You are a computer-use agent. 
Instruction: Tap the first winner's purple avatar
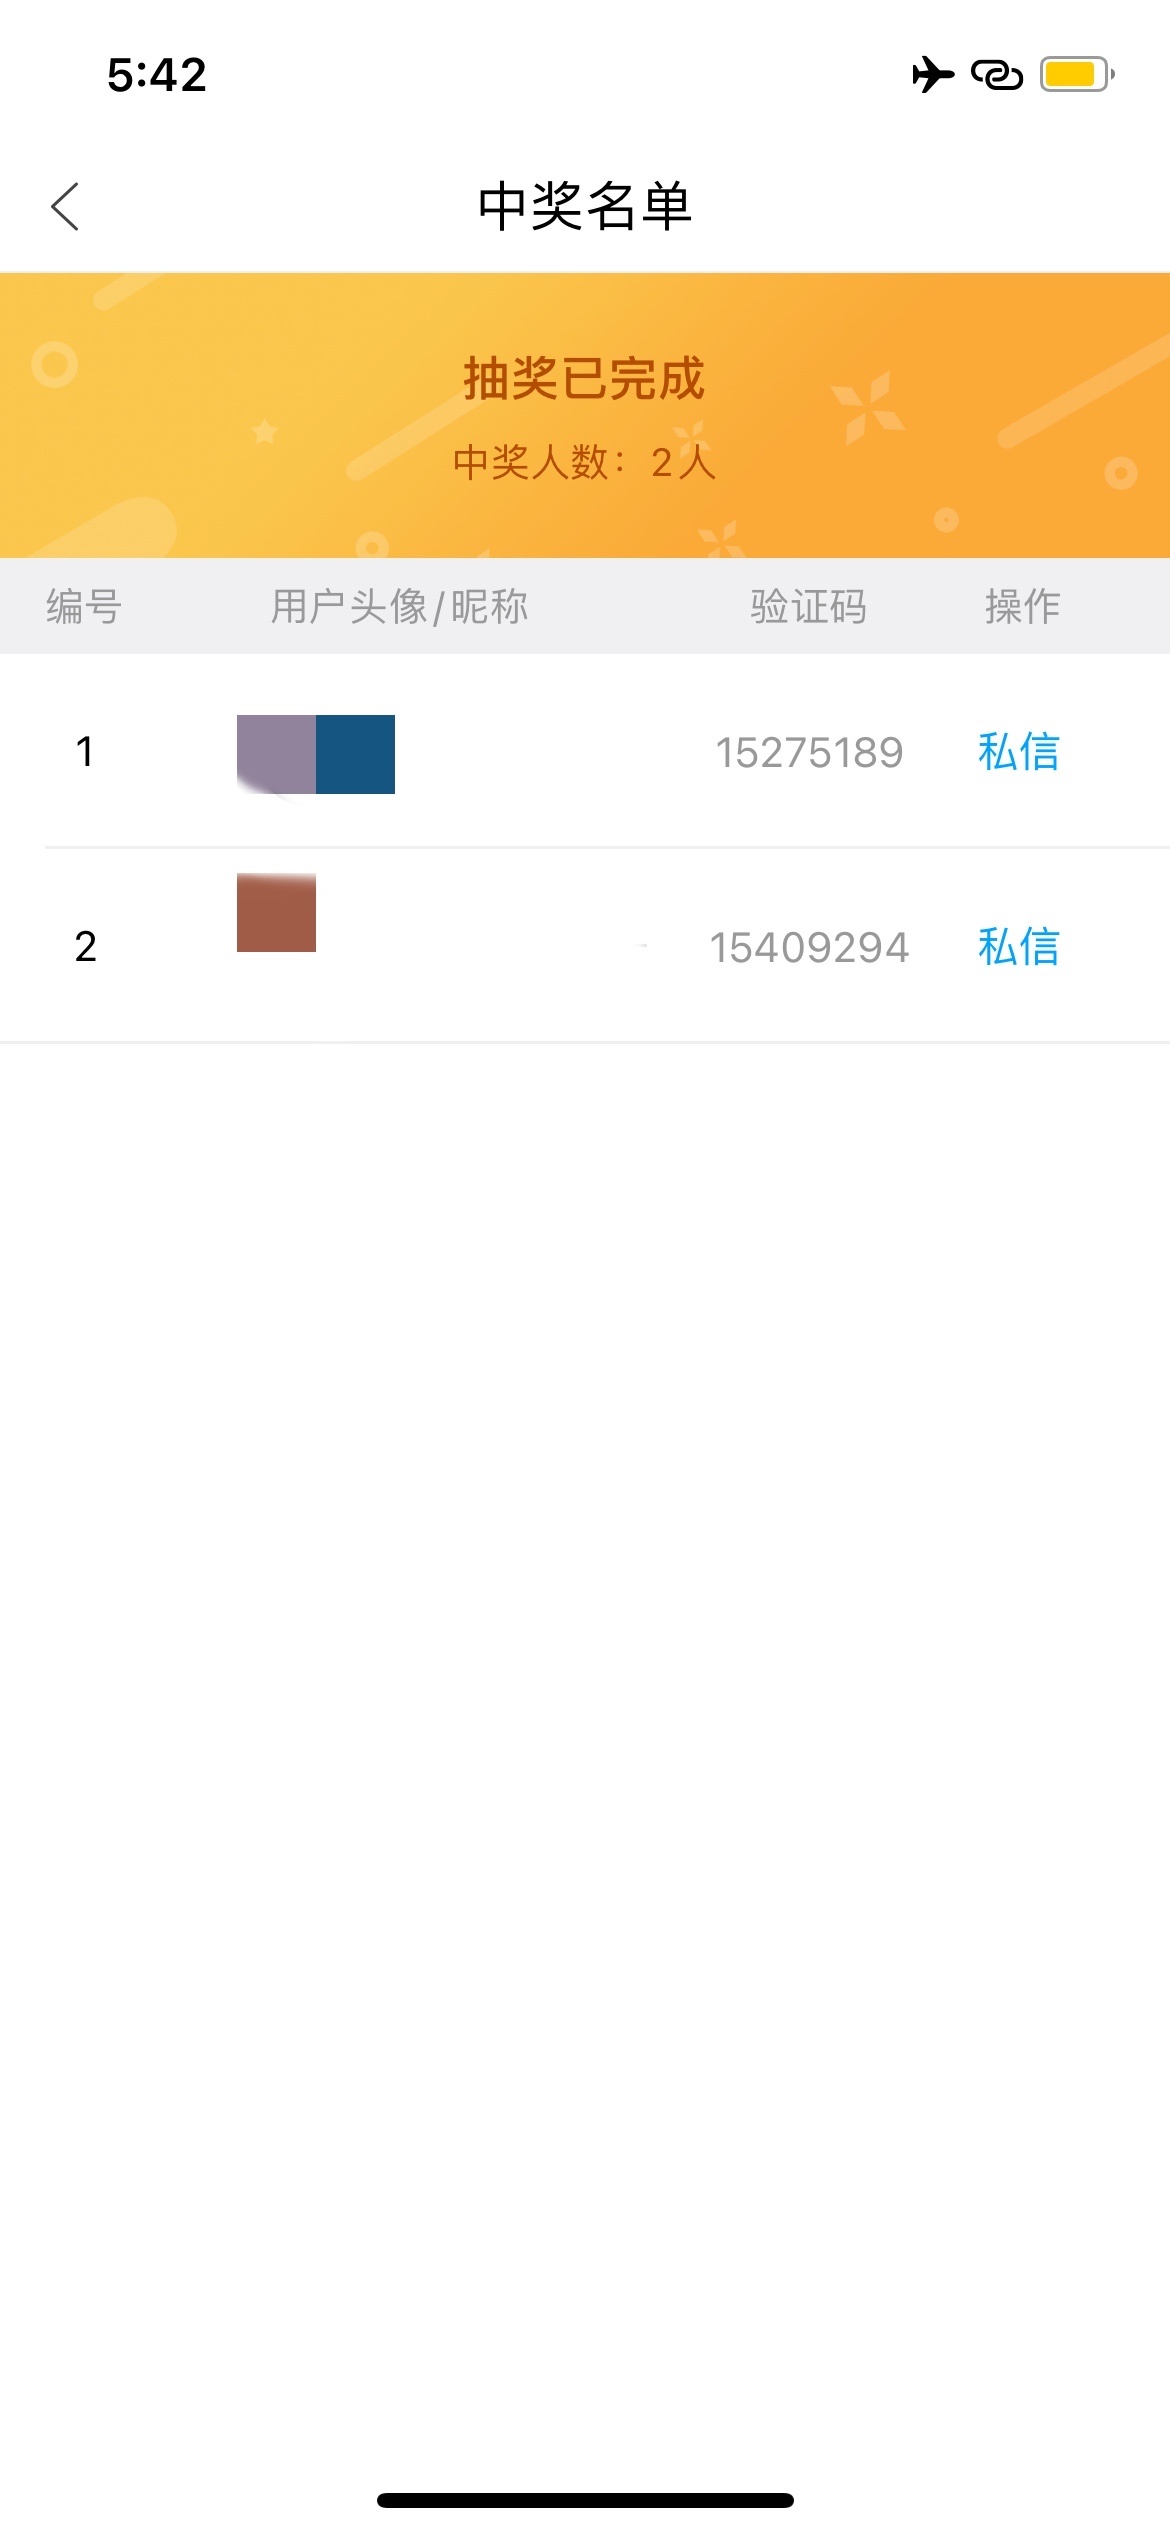(276, 754)
